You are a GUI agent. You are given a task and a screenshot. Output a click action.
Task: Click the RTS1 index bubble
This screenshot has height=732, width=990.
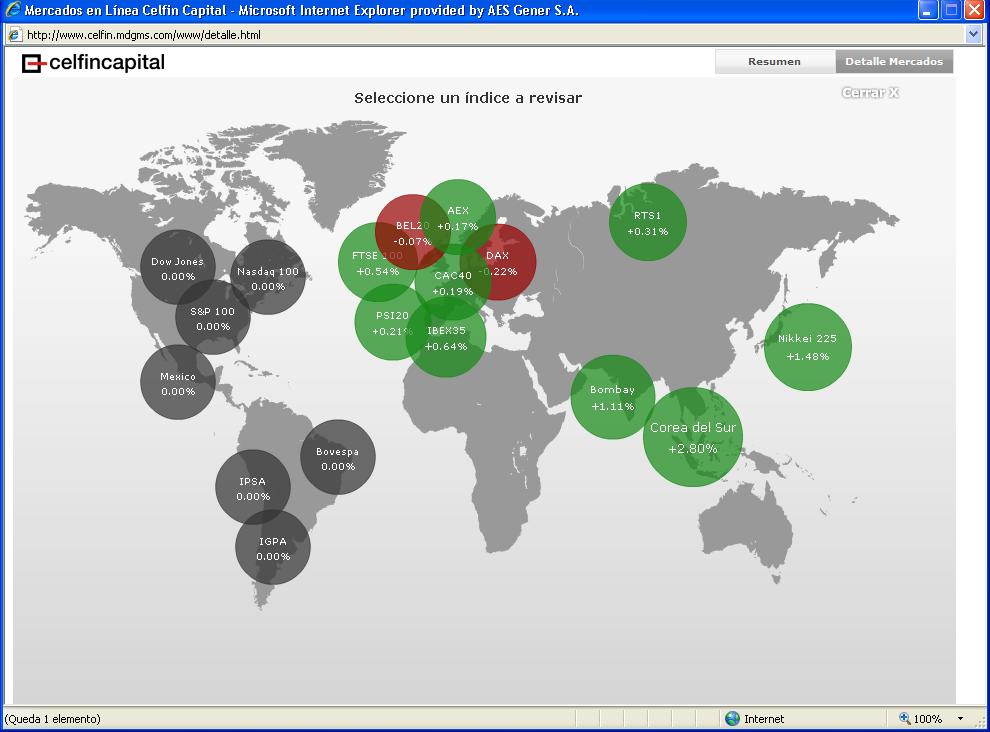(x=648, y=222)
